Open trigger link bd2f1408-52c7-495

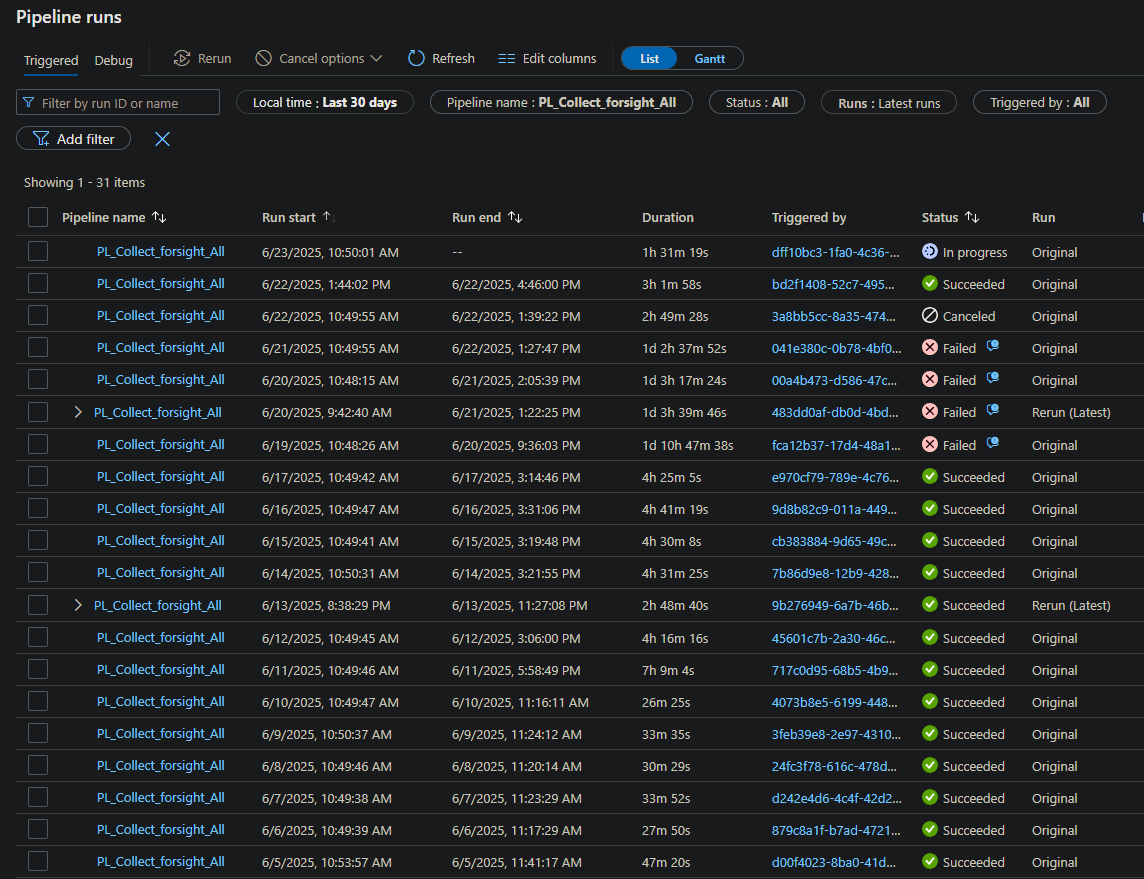coord(833,284)
